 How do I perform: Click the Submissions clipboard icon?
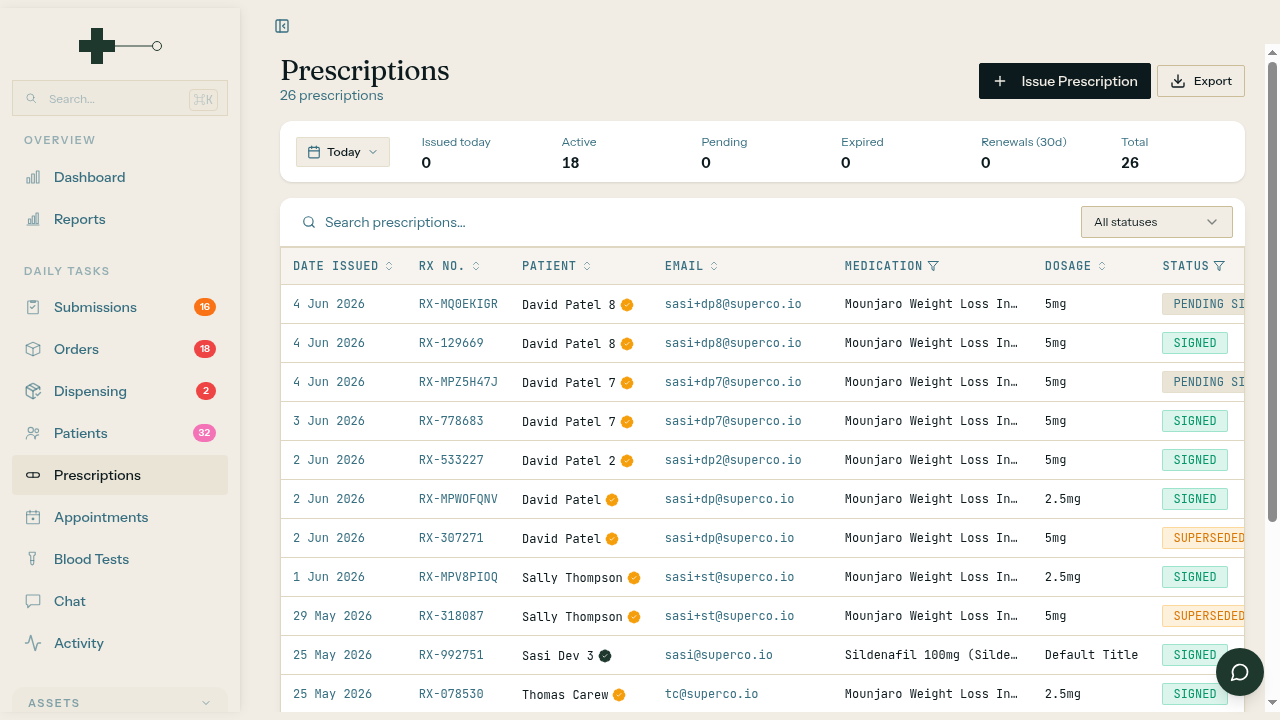pyautogui.click(x=33, y=307)
